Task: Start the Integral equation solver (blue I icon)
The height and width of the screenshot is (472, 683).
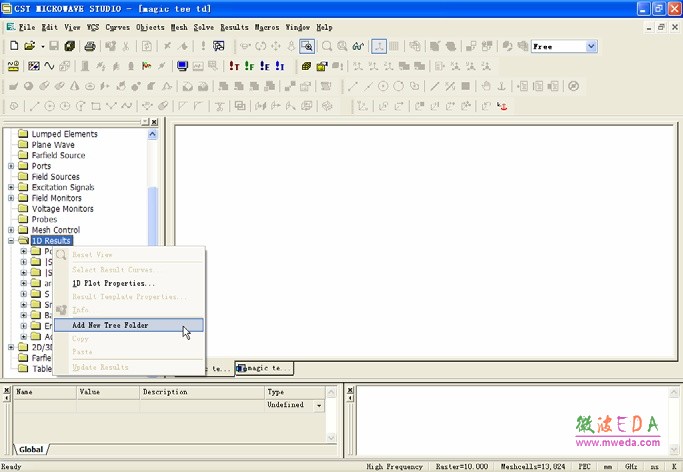Action: (280, 66)
